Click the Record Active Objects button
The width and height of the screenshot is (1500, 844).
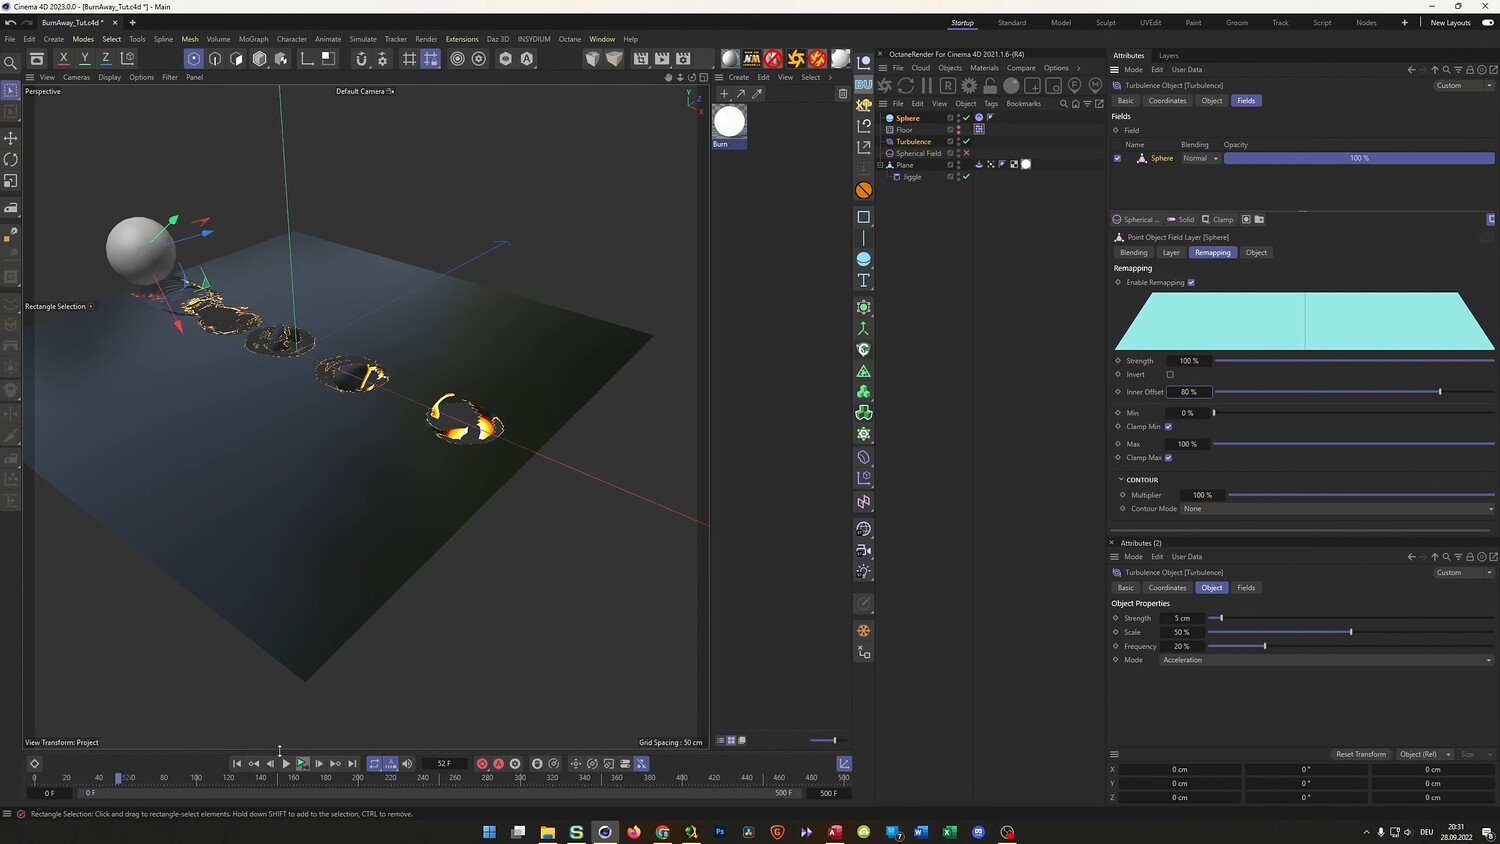pyautogui.click(x=482, y=764)
